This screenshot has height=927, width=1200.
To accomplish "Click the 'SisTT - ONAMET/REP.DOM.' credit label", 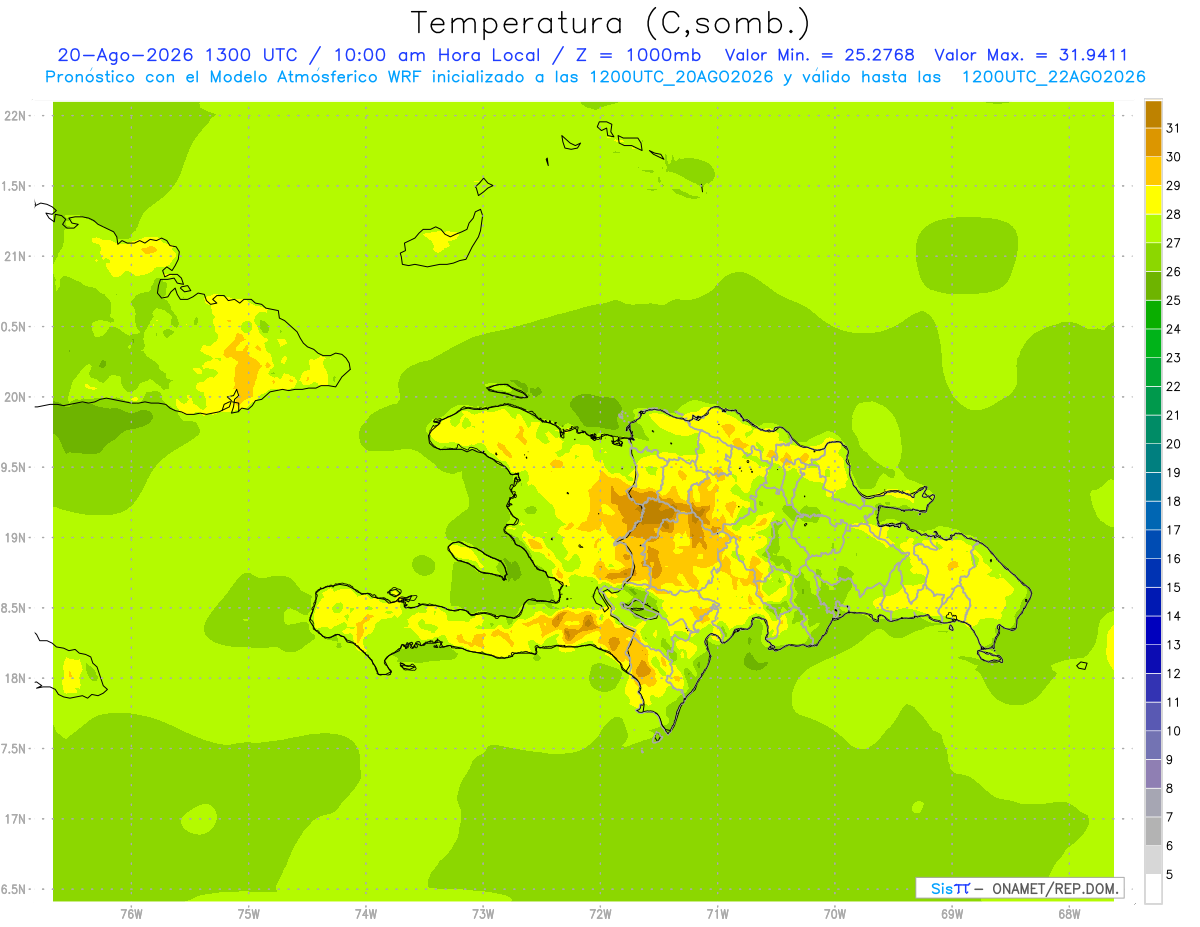I will tap(1019, 888).
